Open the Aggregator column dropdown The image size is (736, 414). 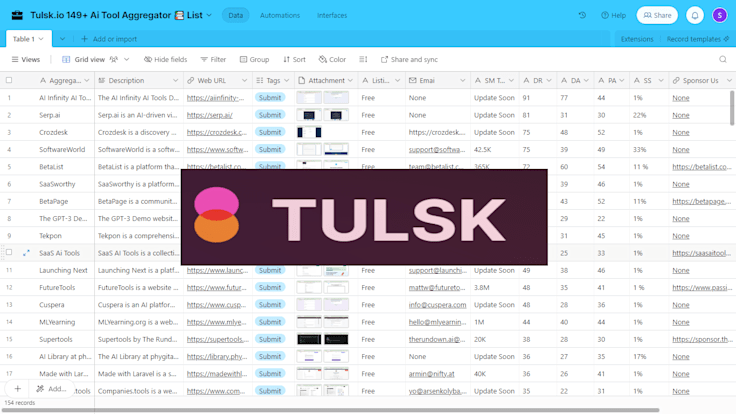click(86, 81)
